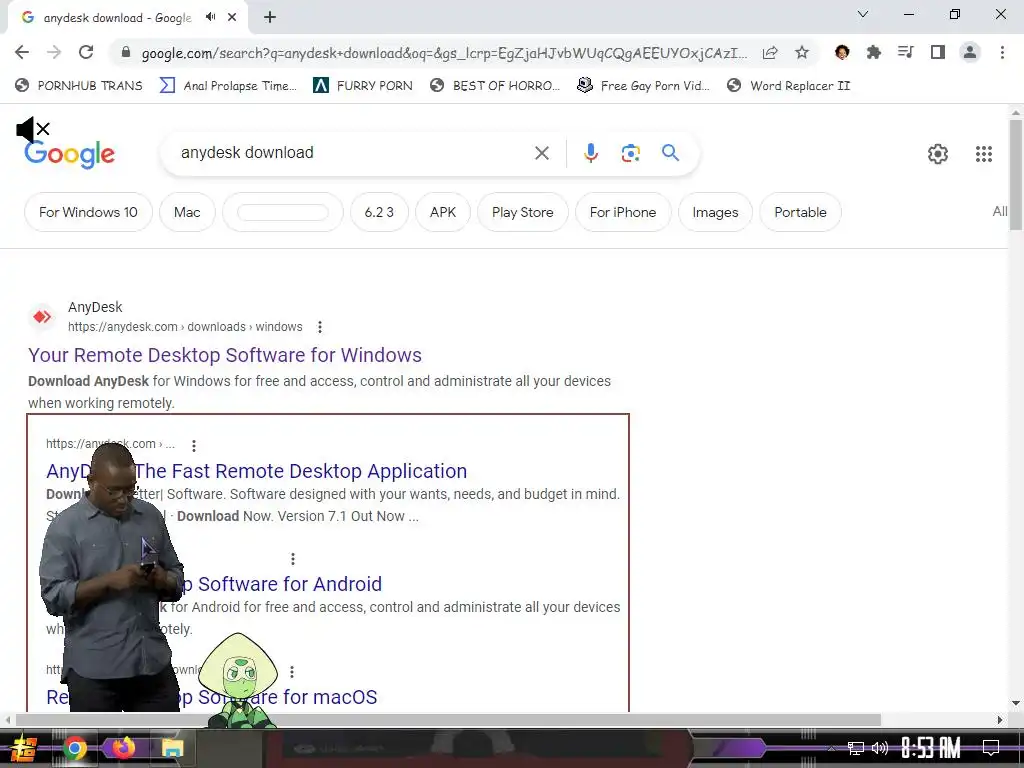1024x768 pixels.
Task: Open site lock info in address bar
Action: (x=126, y=53)
